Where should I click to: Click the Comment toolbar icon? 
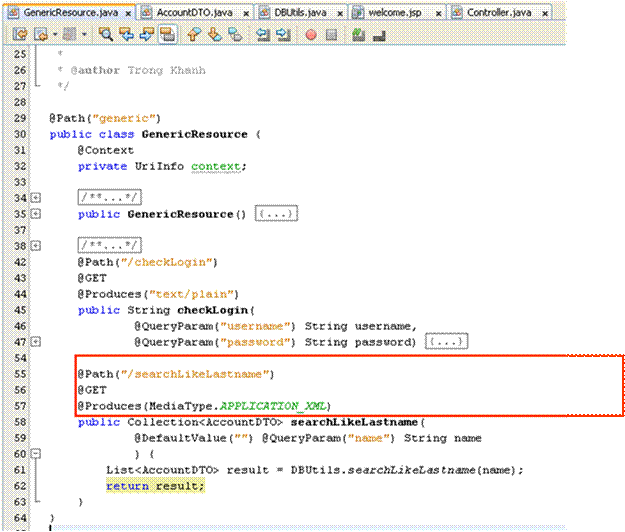click(358, 35)
